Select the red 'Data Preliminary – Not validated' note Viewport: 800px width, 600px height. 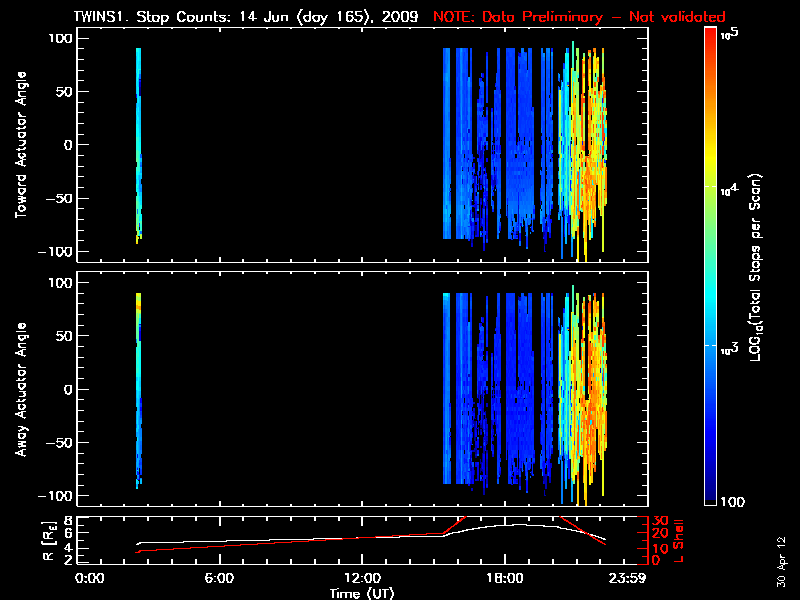[579, 17]
